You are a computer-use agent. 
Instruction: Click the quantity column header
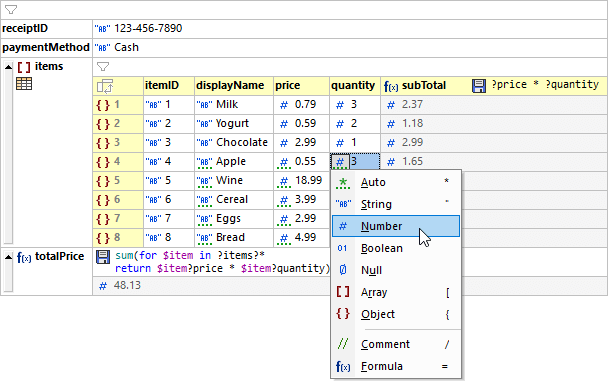click(355, 86)
